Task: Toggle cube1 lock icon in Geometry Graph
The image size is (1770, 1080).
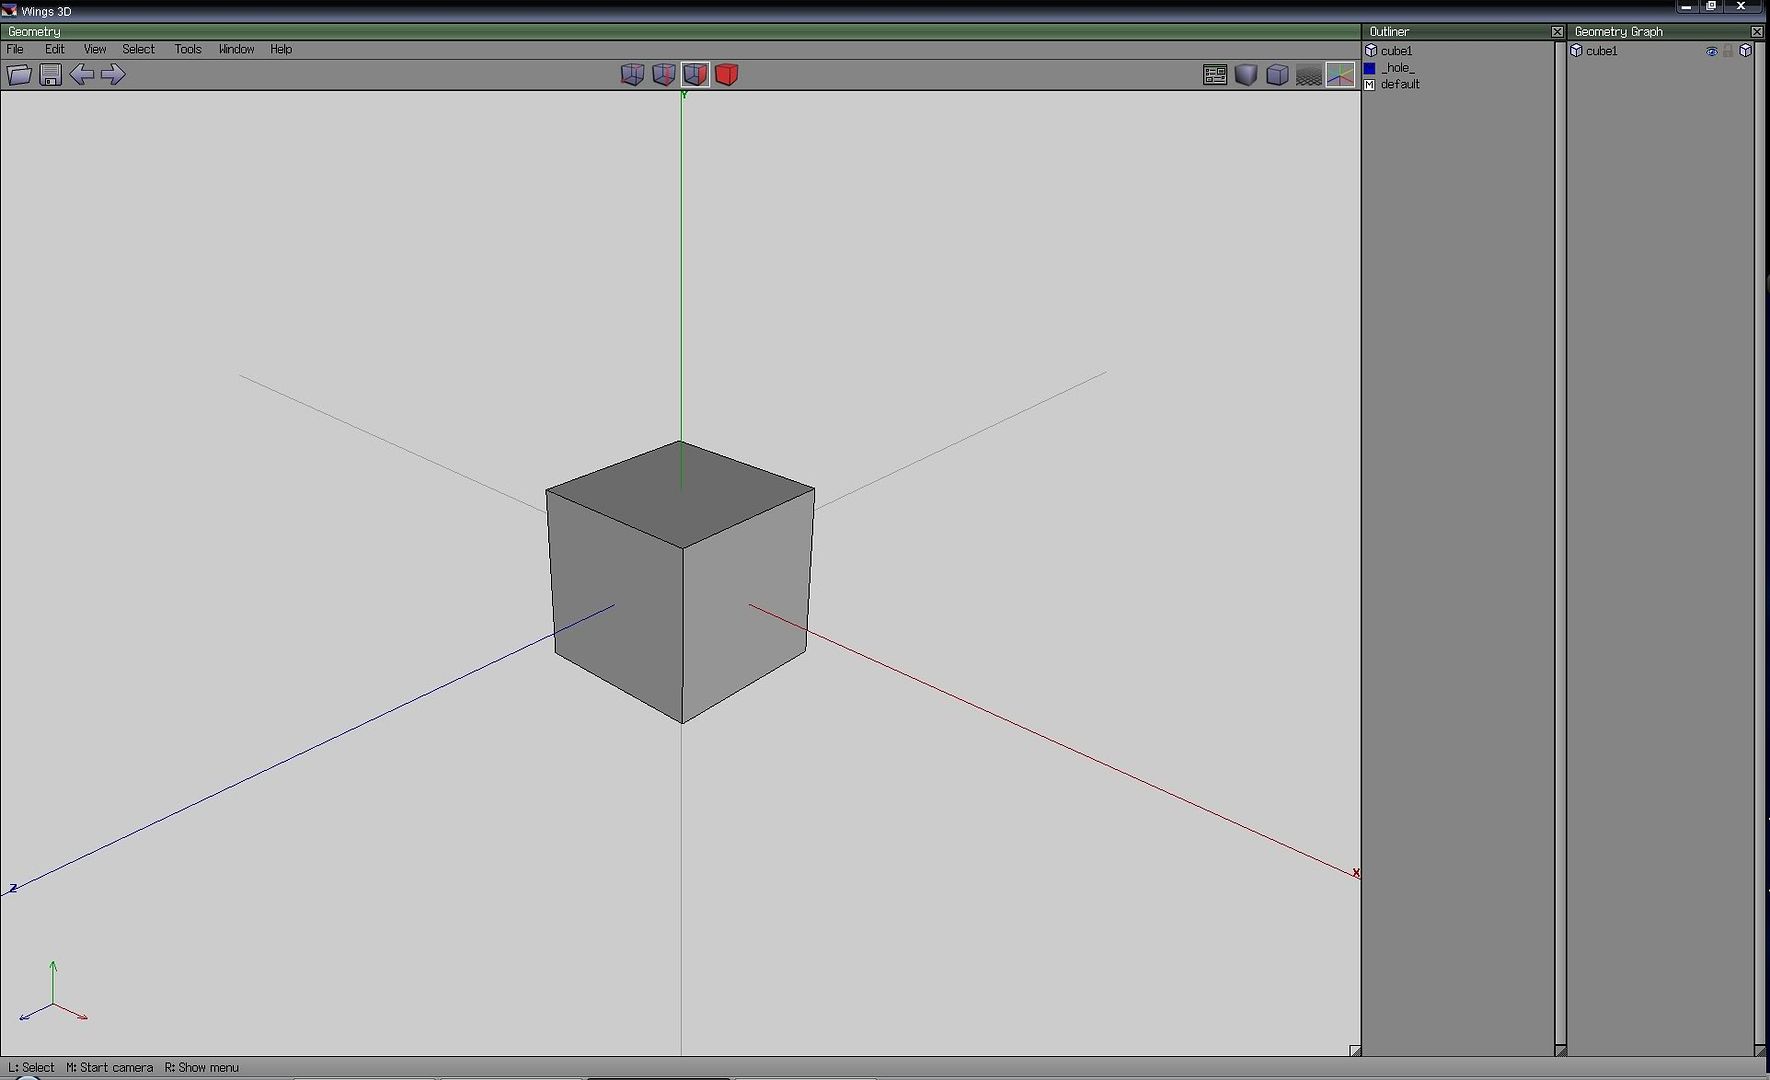Action: (1728, 51)
